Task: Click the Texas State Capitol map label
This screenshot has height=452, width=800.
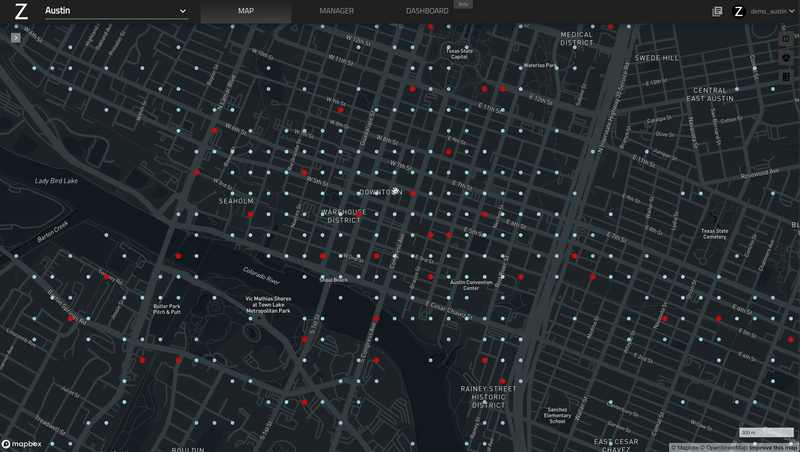Action: tap(459, 54)
